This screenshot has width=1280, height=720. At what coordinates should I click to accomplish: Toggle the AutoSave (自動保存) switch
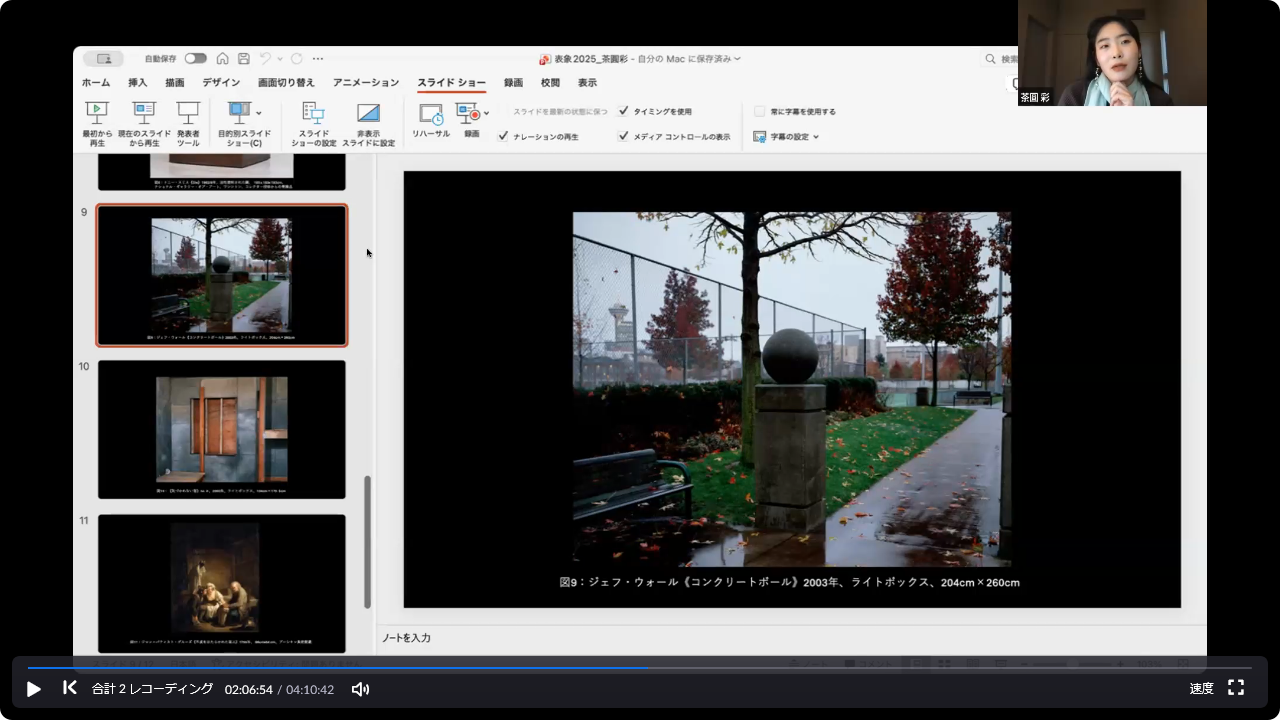point(195,59)
